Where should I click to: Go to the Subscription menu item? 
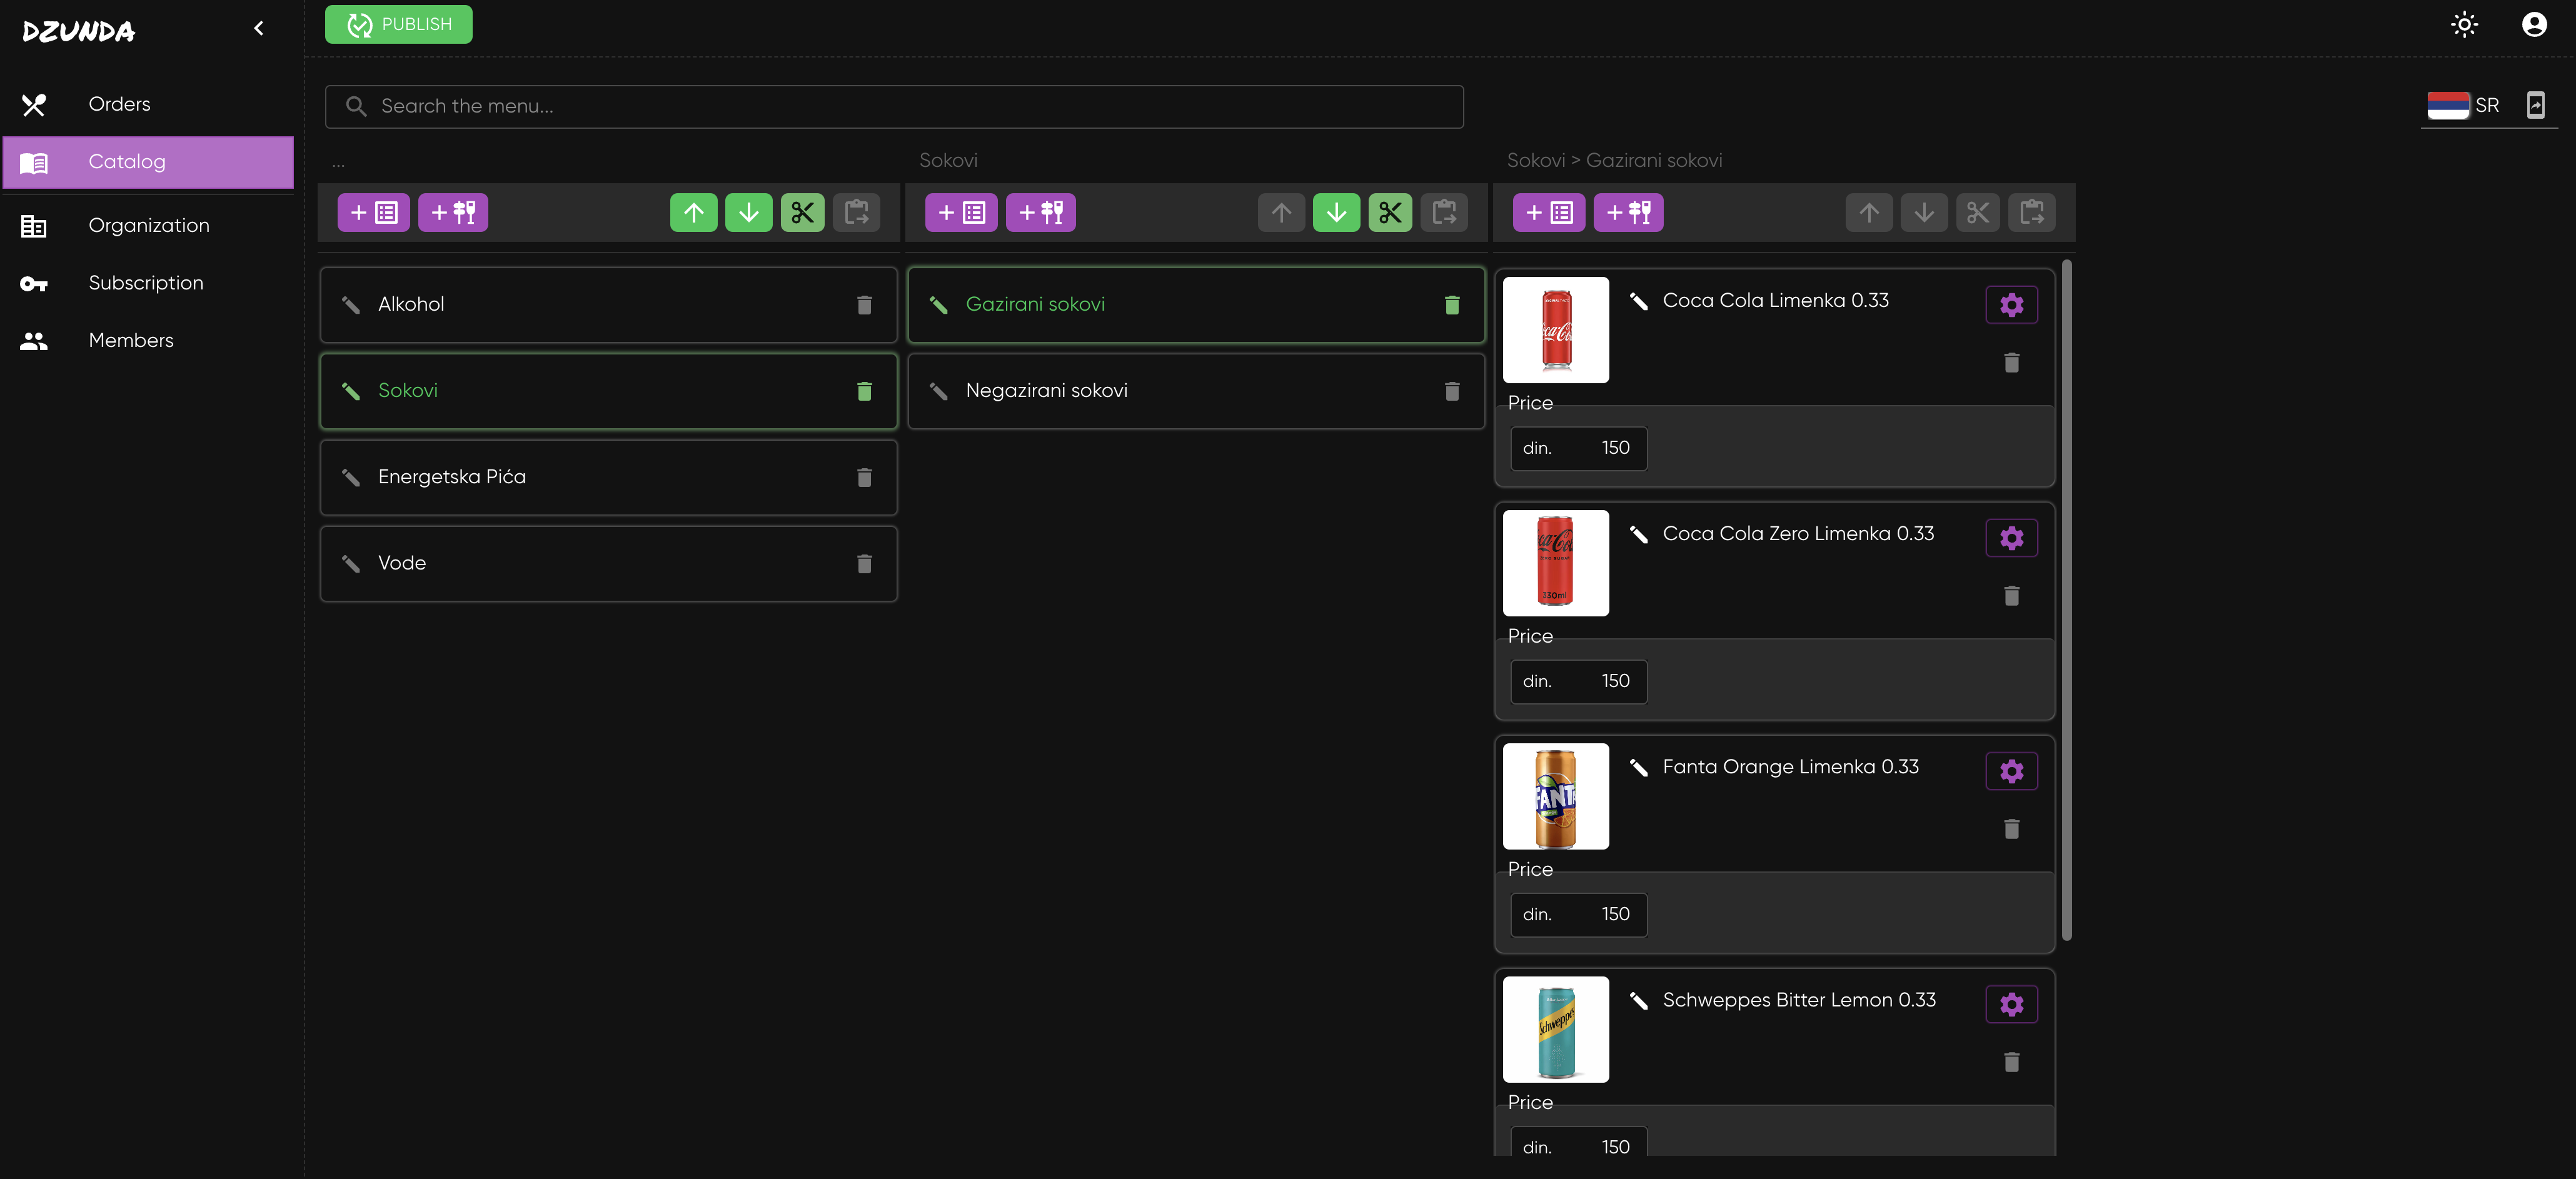click(x=145, y=283)
